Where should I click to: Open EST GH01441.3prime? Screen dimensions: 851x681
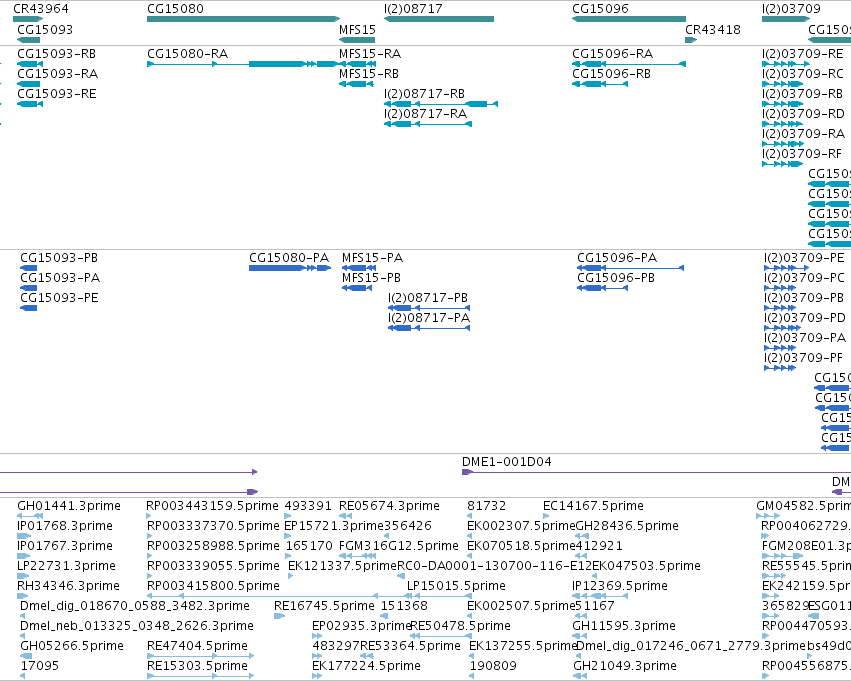30,515
